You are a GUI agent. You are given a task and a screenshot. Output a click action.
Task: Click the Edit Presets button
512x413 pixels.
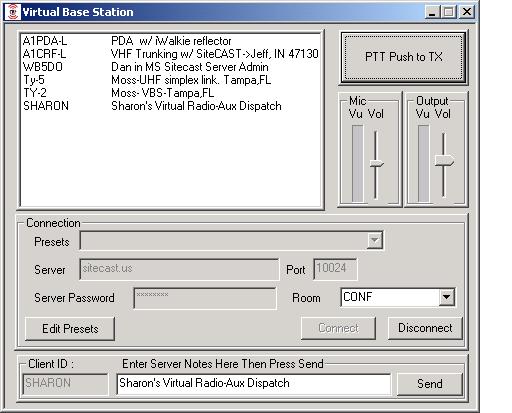70,329
